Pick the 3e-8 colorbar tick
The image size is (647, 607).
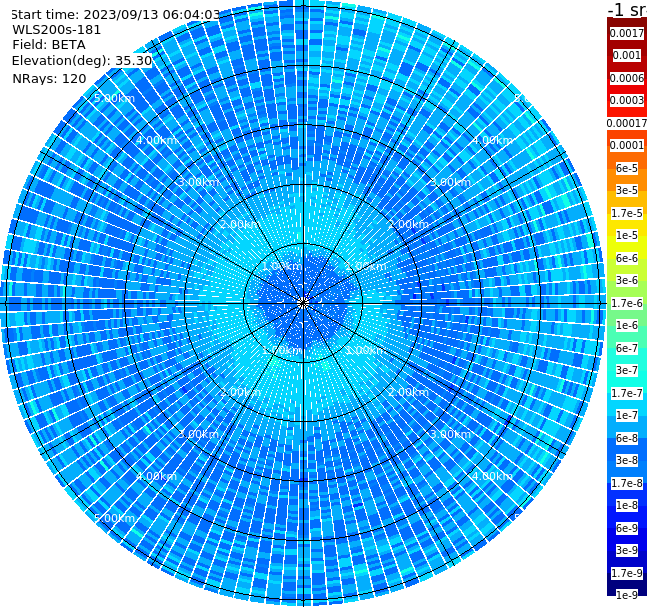click(627, 460)
